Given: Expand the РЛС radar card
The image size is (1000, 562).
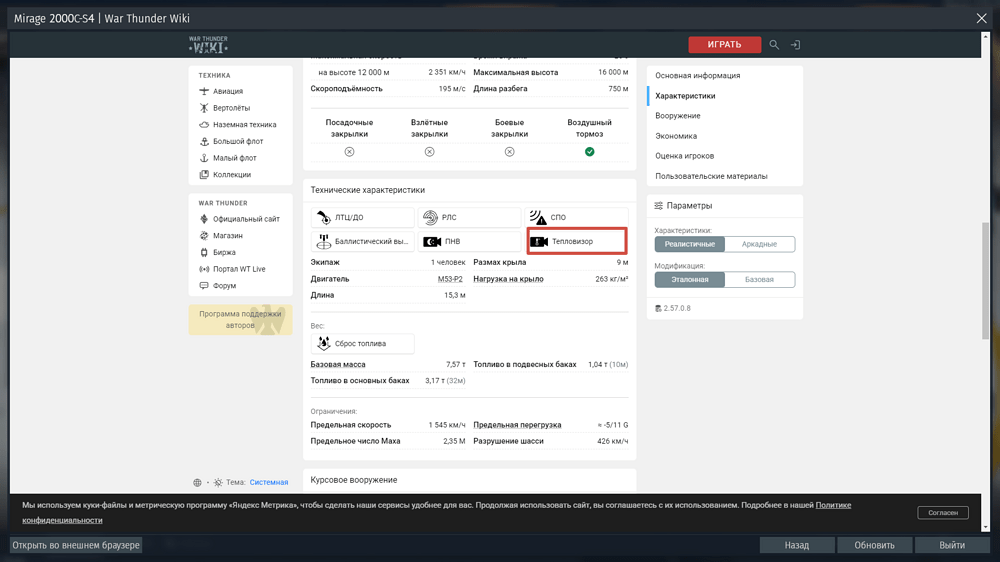Looking at the screenshot, I should tap(469, 218).
